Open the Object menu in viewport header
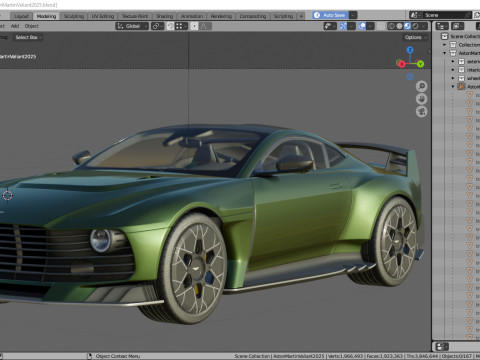 32,26
